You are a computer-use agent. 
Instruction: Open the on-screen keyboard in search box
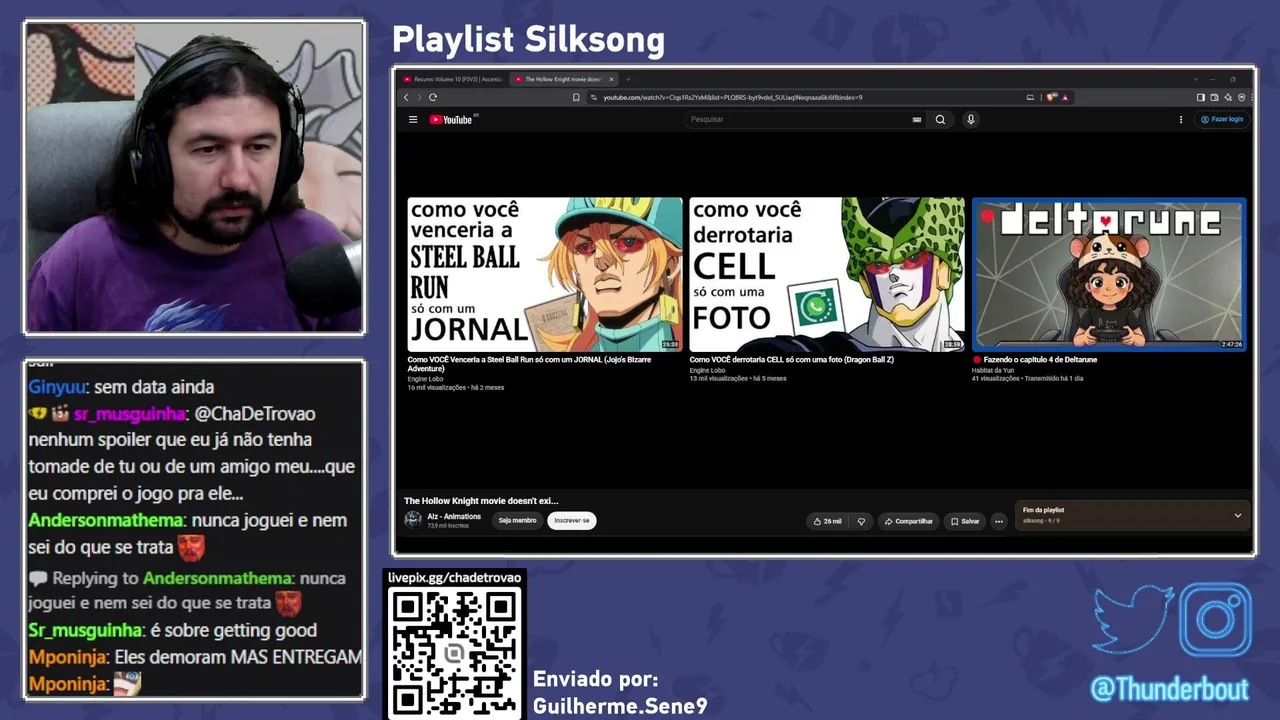(x=917, y=119)
